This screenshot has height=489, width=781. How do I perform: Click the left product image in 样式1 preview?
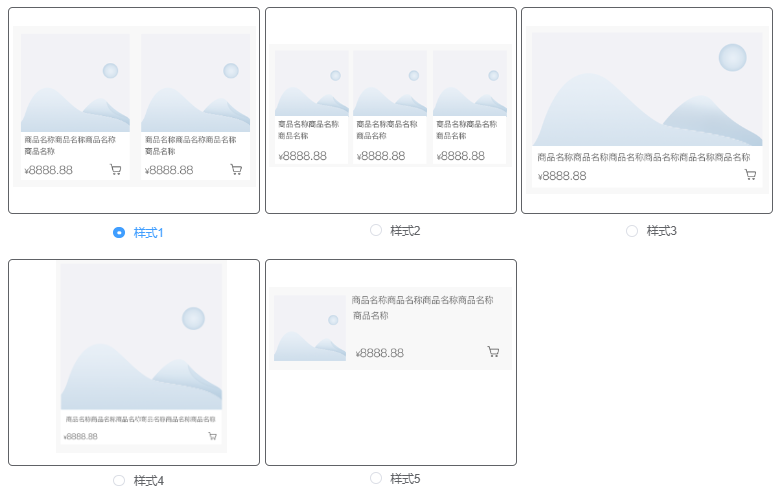(75, 83)
